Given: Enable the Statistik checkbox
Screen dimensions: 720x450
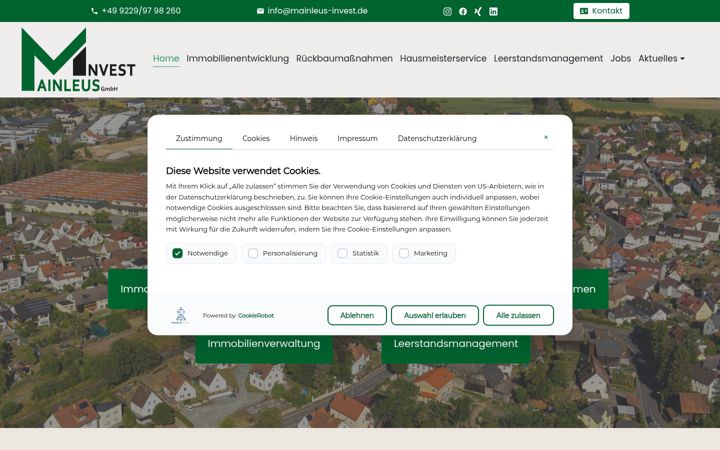Looking at the screenshot, I should 343,253.
